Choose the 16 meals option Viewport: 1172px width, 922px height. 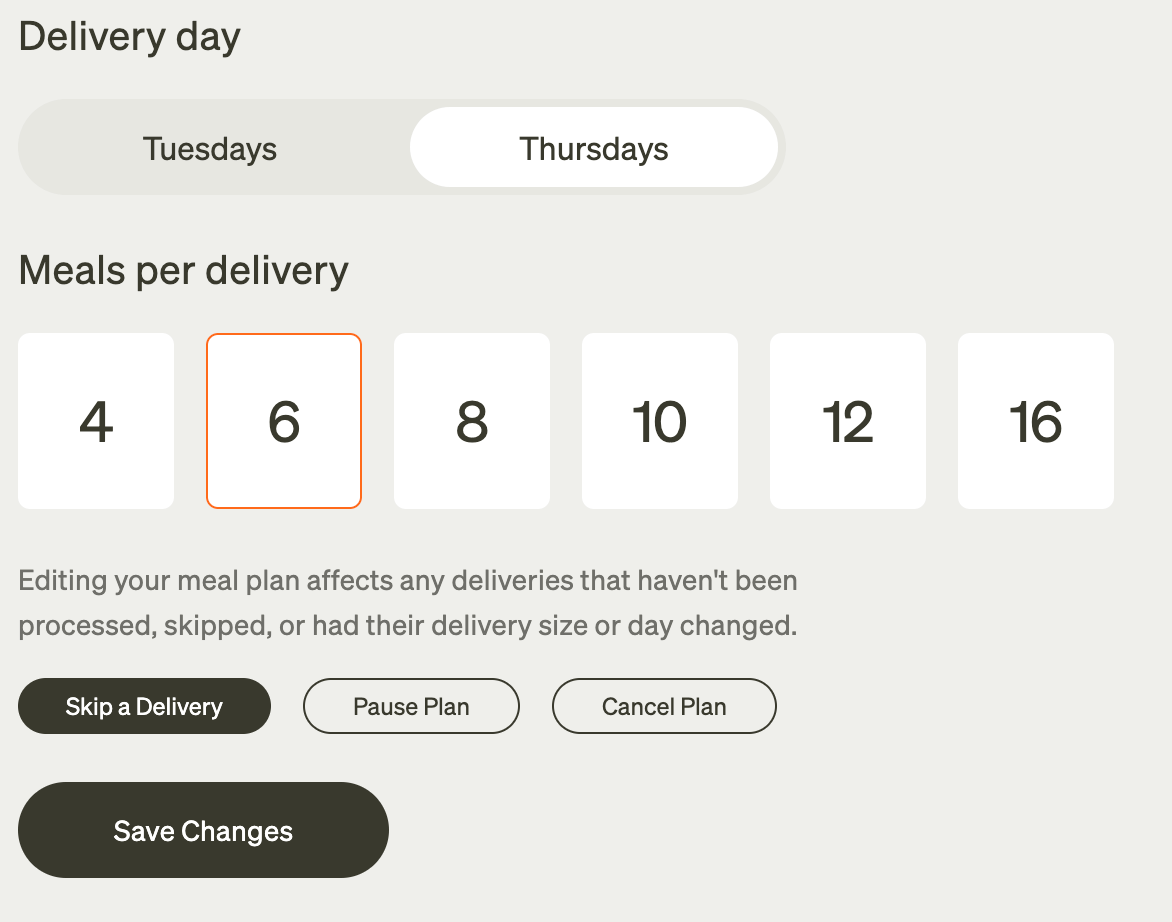click(x=1036, y=421)
